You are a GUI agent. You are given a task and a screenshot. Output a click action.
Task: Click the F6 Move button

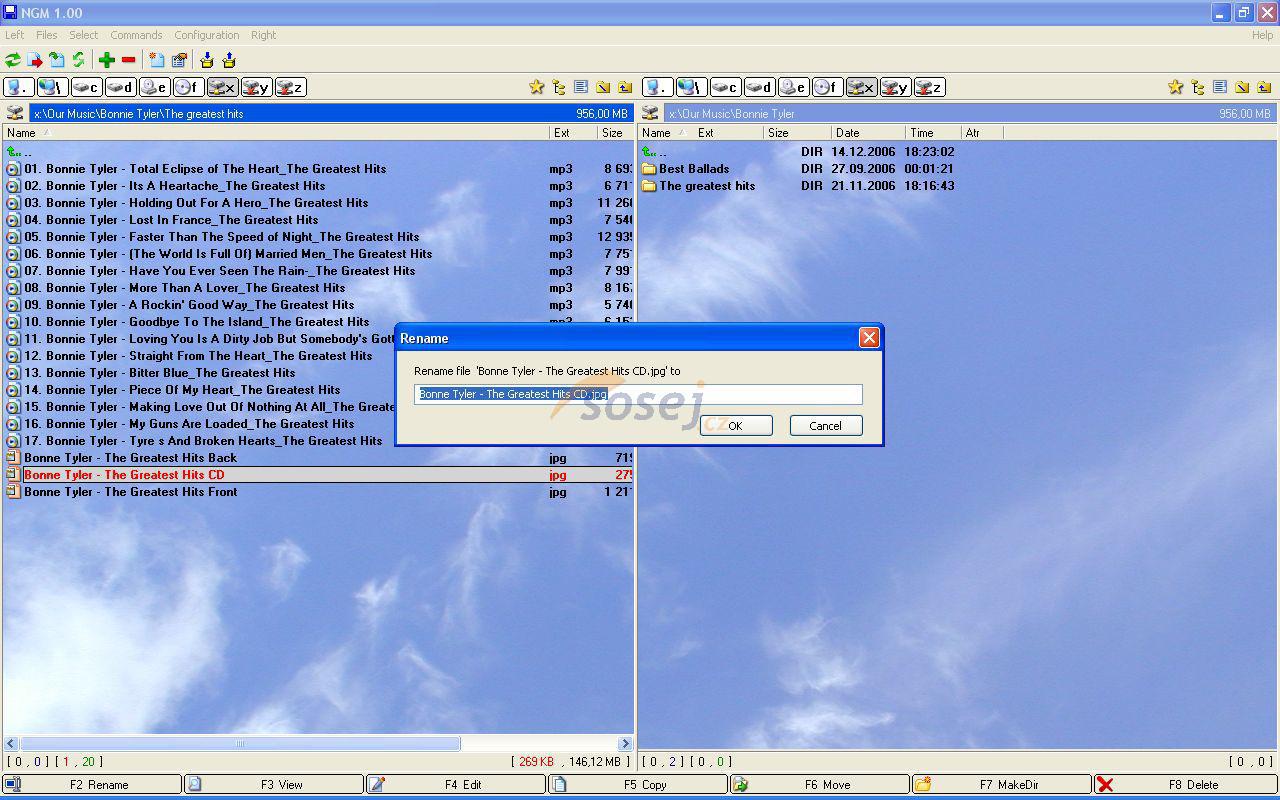pos(820,785)
